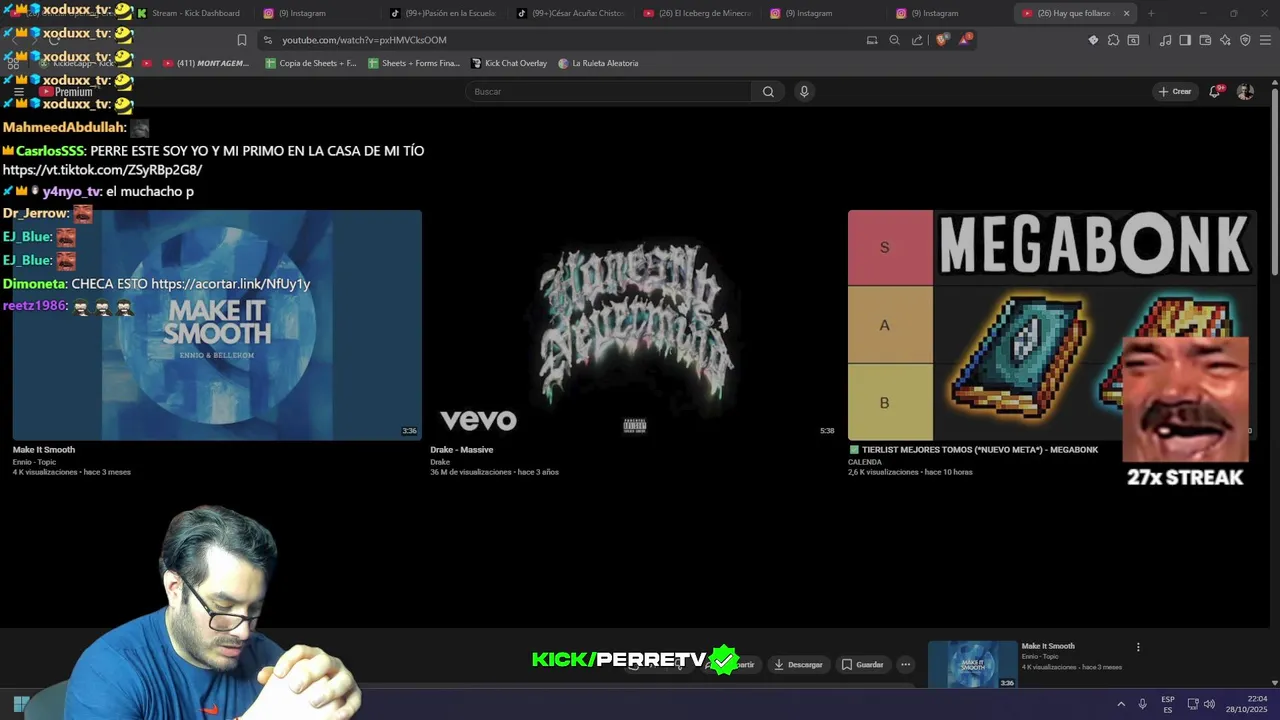The height and width of the screenshot is (720, 1280).
Task: Close the Hay que follarse tab
Action: click(x=1126, y=13)
